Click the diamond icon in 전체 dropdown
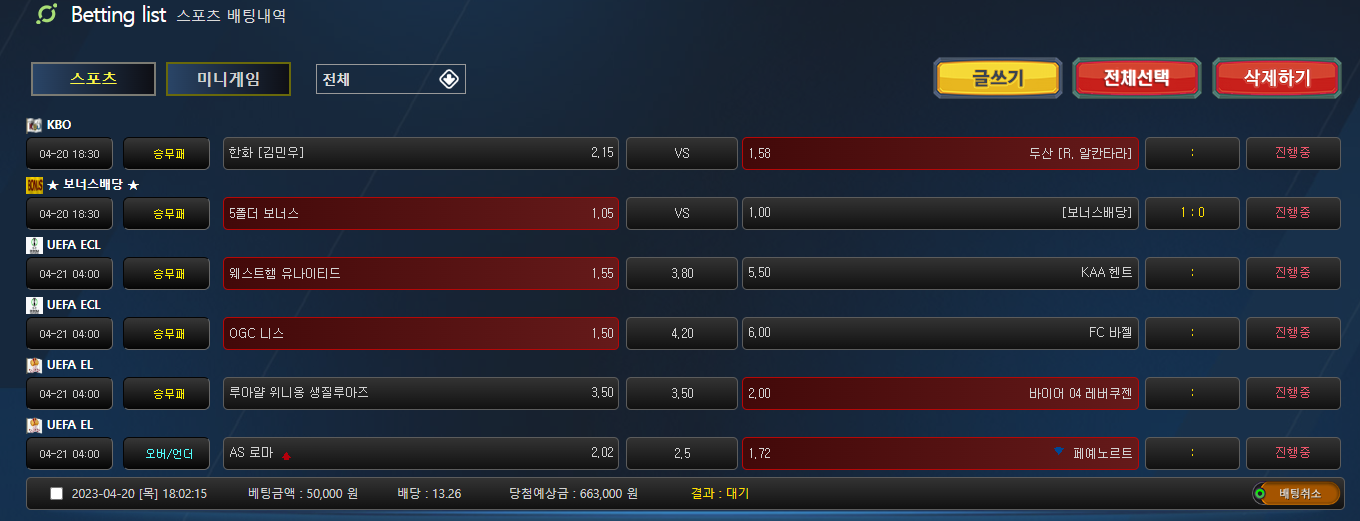The width and height of the screenshot is (1360, 521). (x=449, y=79)
